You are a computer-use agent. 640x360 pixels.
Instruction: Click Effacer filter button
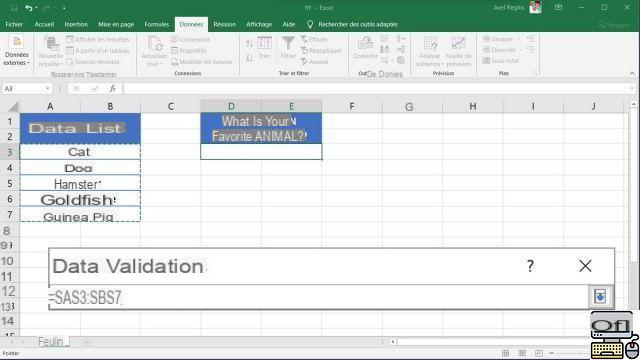pos(314,40)
